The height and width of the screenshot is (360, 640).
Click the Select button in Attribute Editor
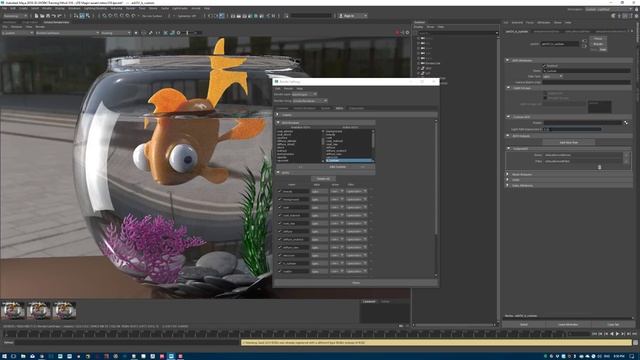(524, 324)
